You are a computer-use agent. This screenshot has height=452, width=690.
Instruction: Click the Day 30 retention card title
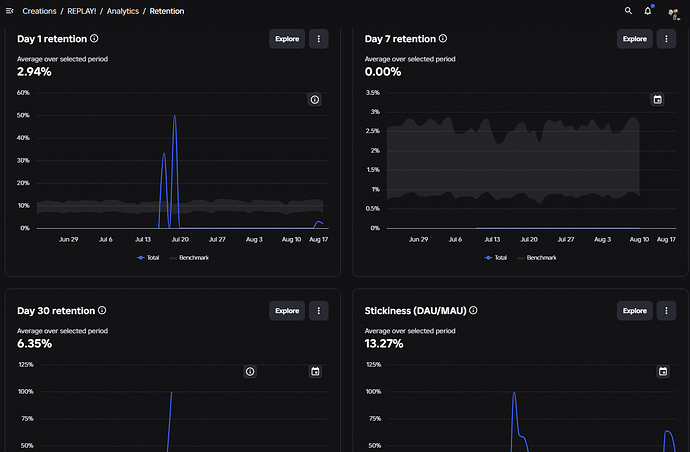click(x=56, y=311)
